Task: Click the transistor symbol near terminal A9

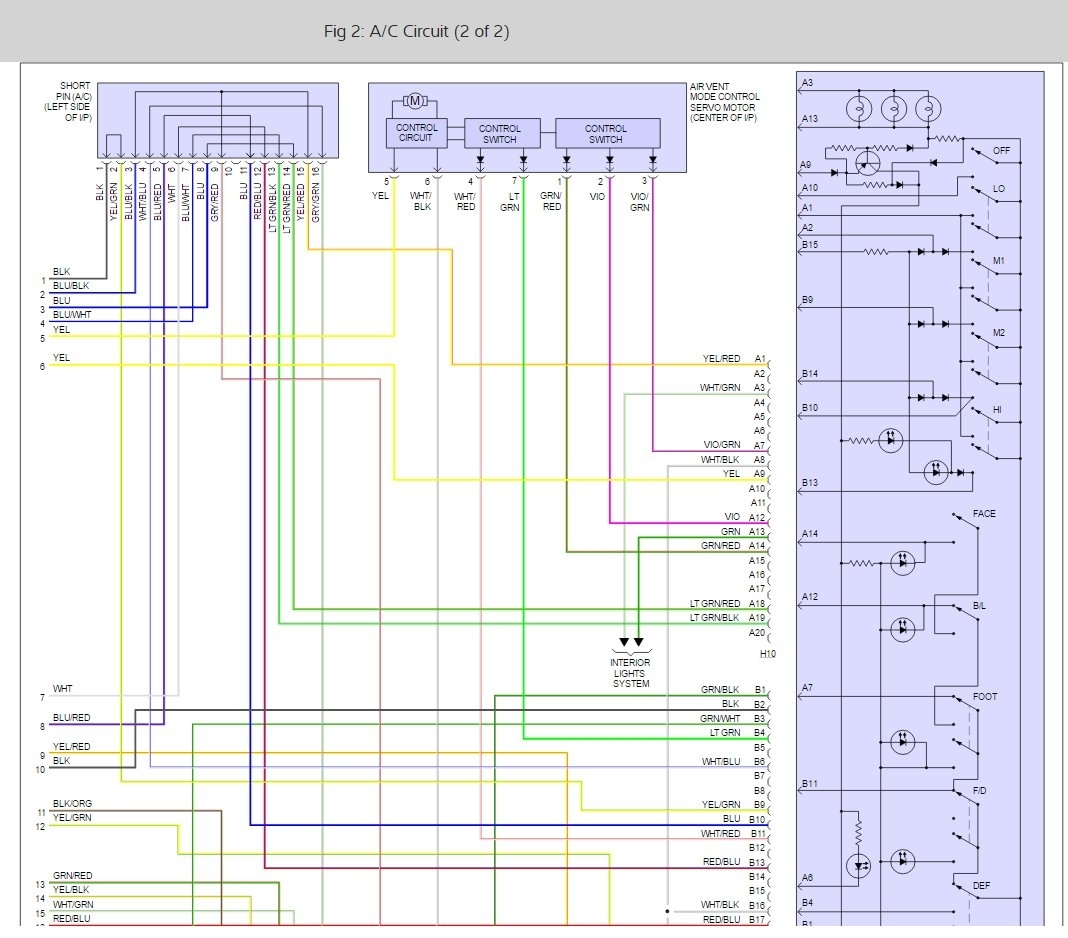Action: [867, 163]
